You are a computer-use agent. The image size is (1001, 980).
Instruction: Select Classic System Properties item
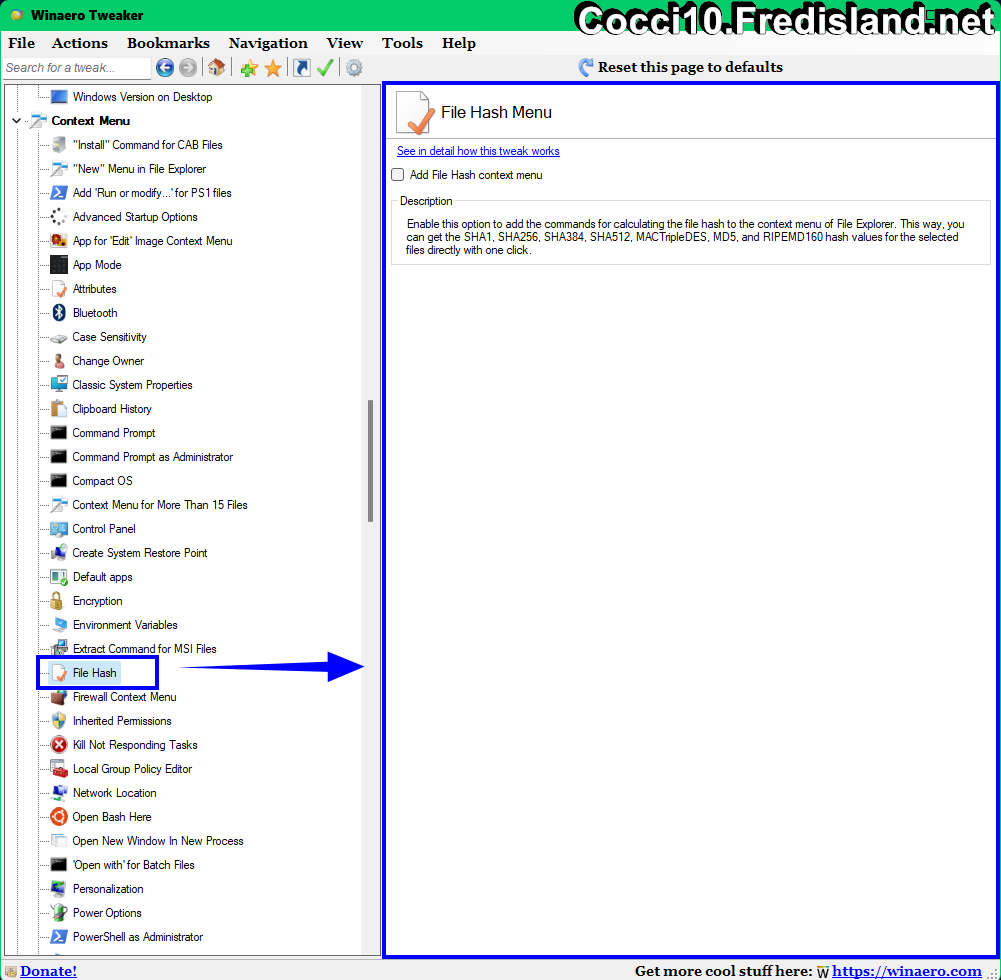[132, 385]
